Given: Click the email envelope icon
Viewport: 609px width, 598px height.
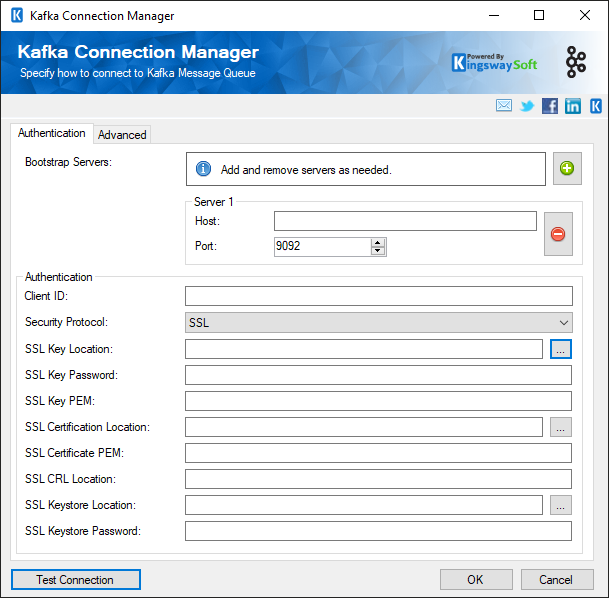Looking at the screenshot, I should click(504, 106).
